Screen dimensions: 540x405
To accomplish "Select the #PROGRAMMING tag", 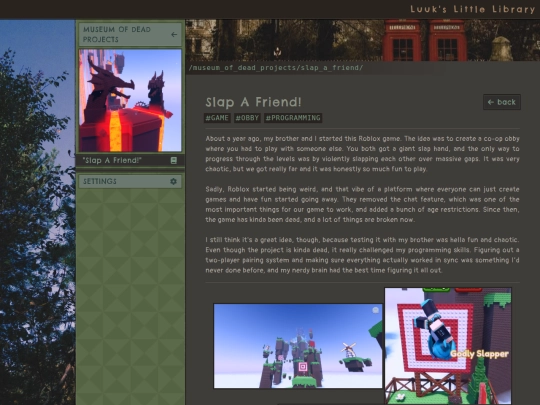I will [x=293, y=118].
